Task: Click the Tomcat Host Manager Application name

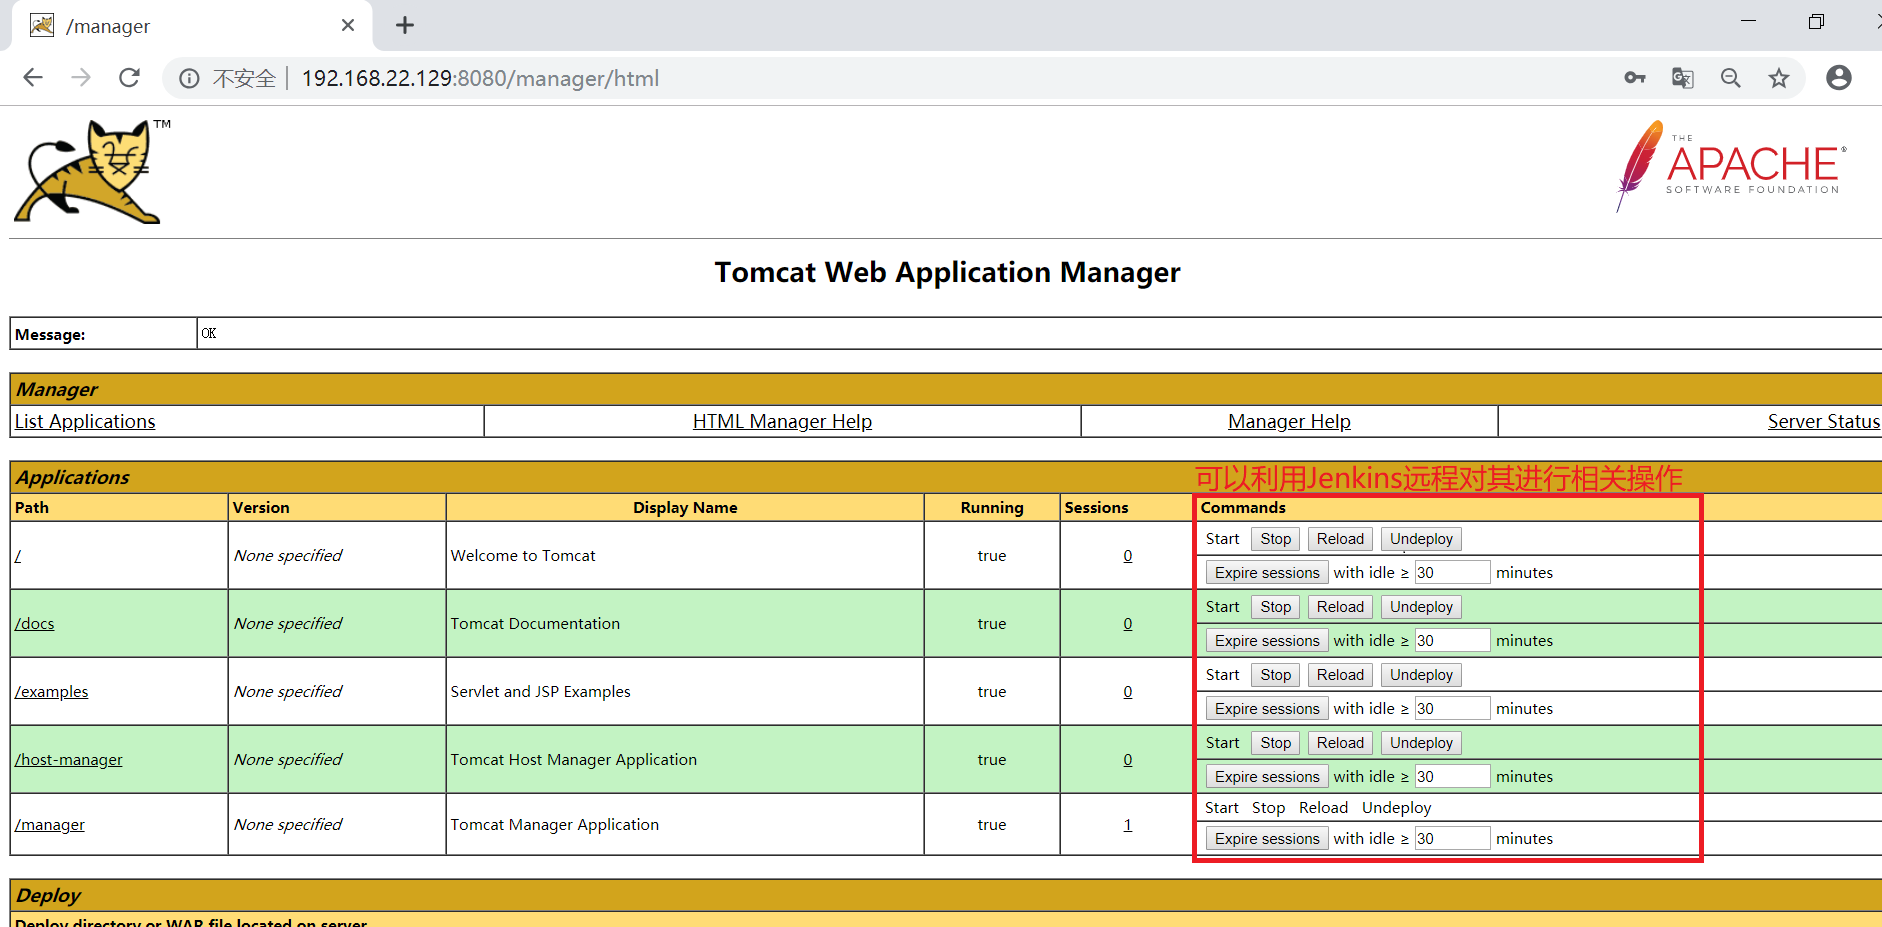Action: (x=573, y=759)
